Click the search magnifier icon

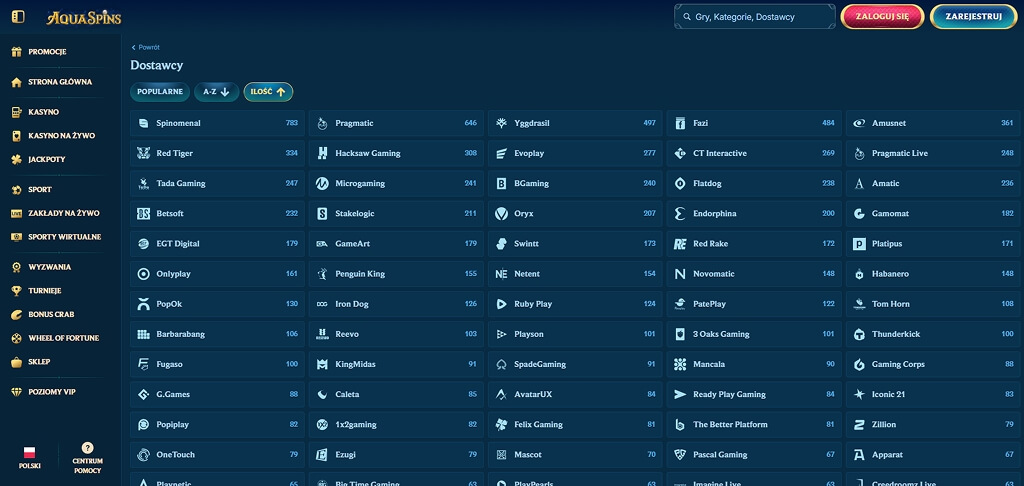[x=686, y=17]
